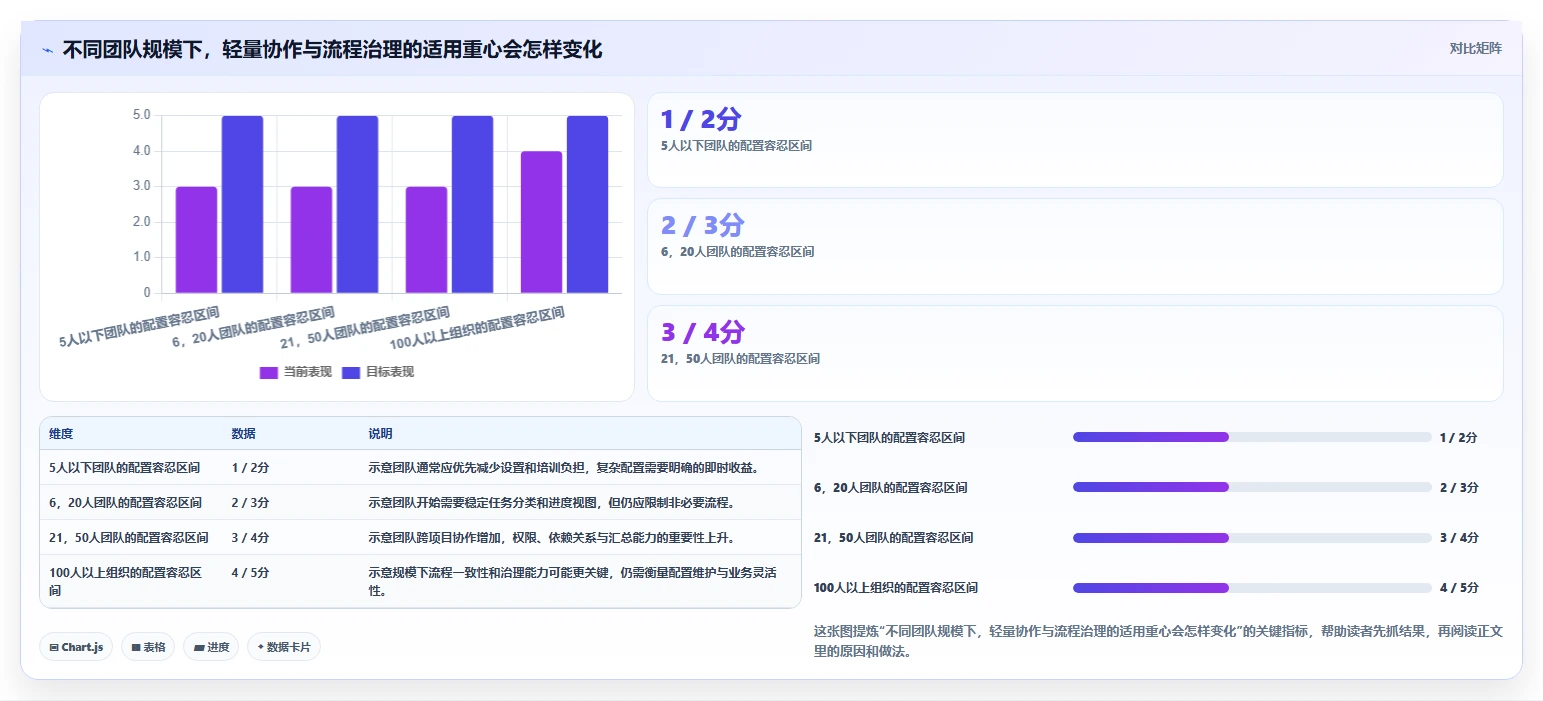Click the purple 当前表现 bar for 21，50人团队
The height and width of the screenshot is (701, 1543).
click(x=426, y=240)
